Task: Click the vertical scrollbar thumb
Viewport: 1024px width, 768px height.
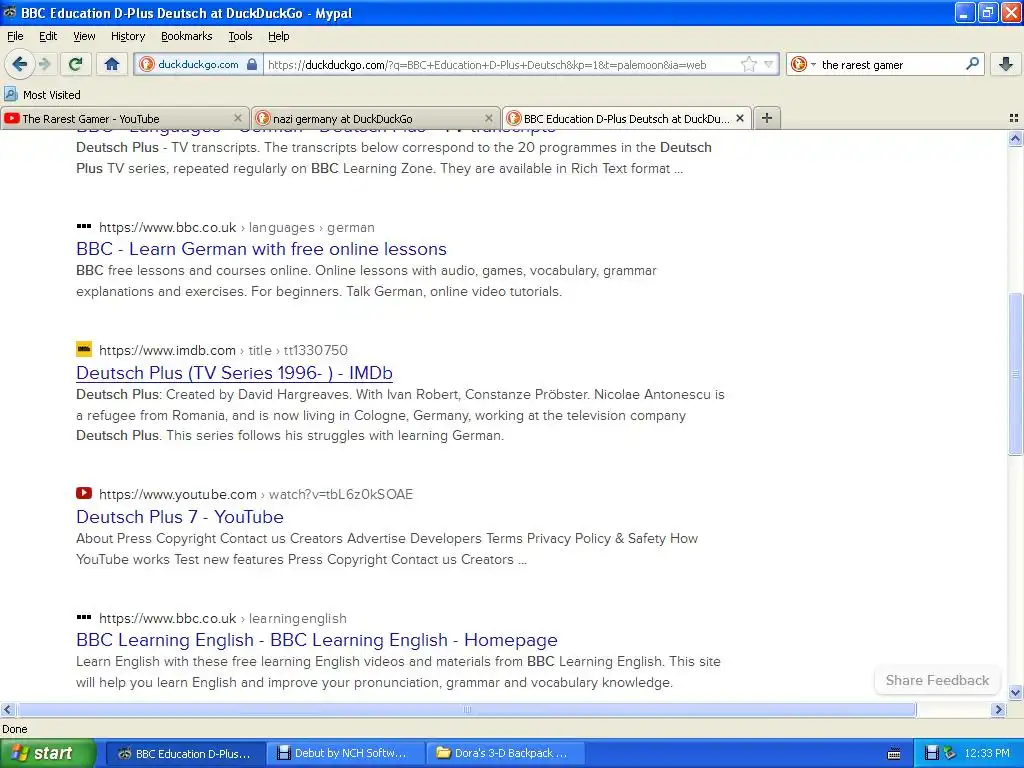Action: point(1015,374)
